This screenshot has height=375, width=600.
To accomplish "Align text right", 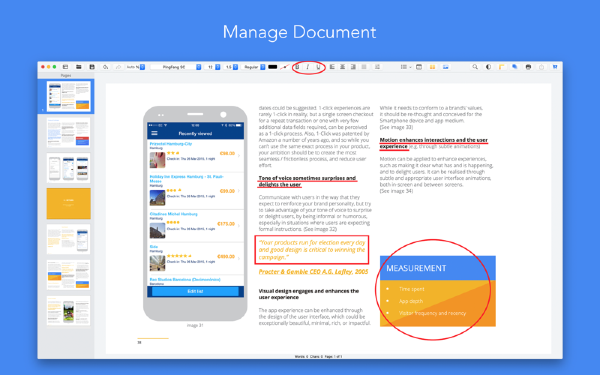I will pyautogui.click(x=353, y=67).
